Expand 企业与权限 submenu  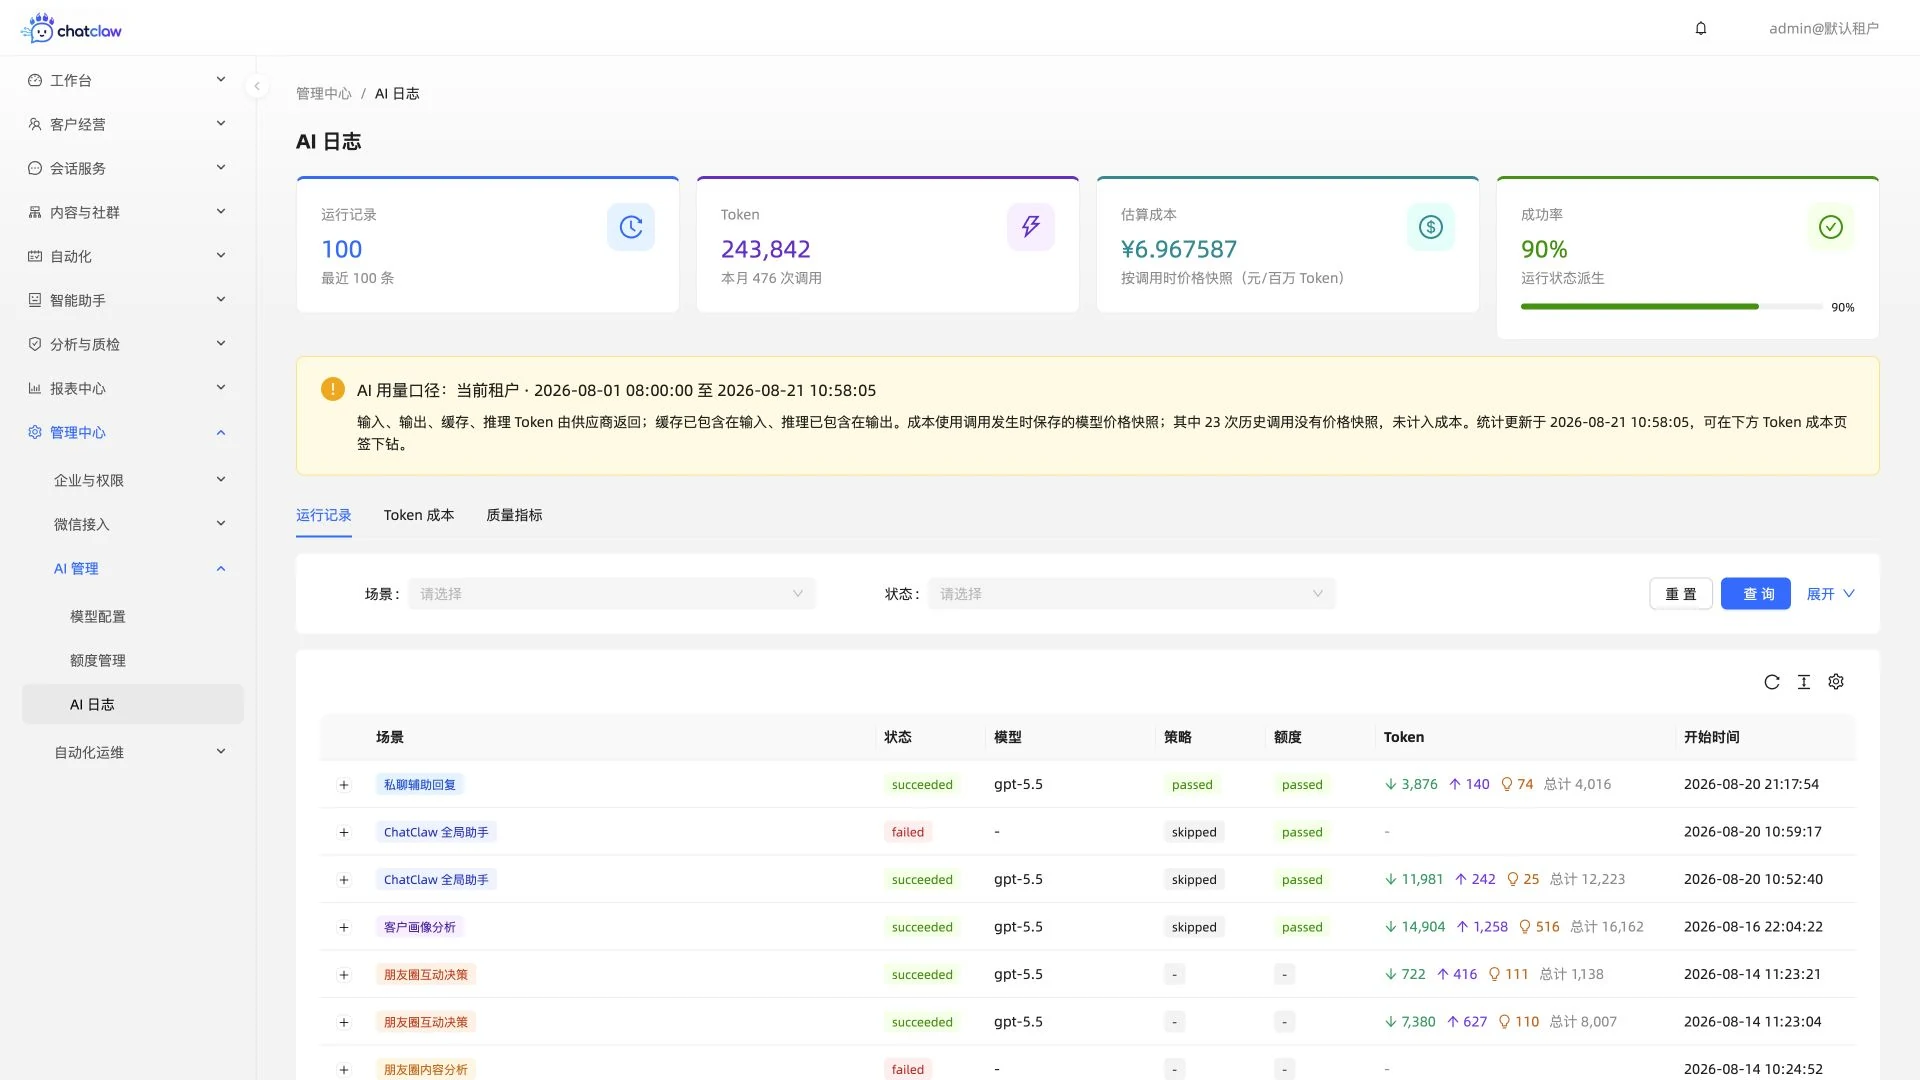pyautogui.click(x=221, y=480)
